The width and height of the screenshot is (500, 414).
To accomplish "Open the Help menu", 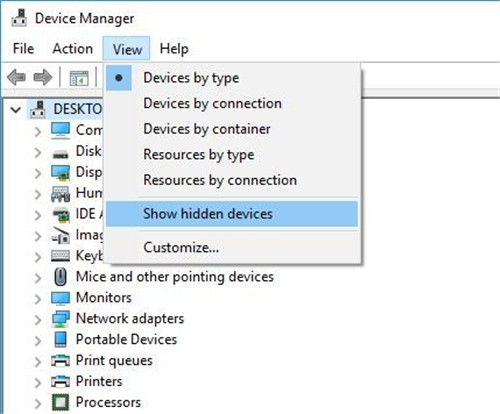I will tap(174, 49).
